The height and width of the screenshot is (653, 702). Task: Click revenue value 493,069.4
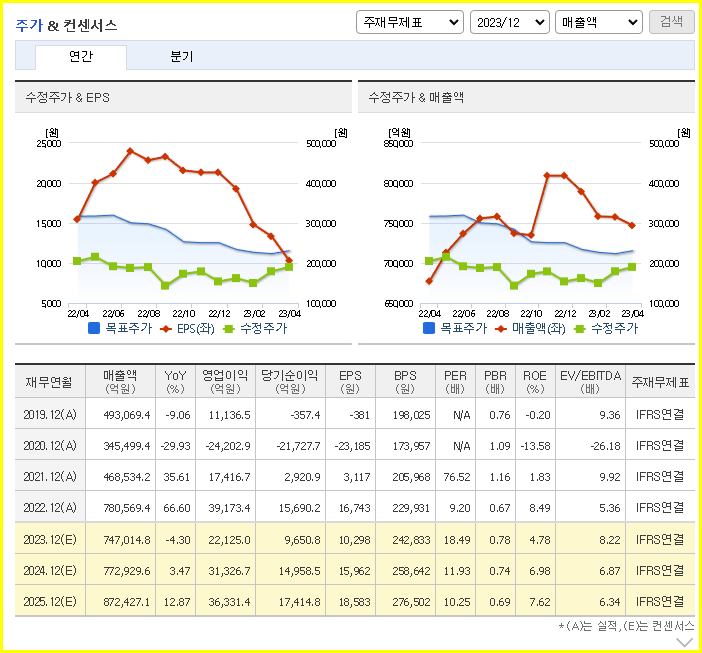point(127,415)
